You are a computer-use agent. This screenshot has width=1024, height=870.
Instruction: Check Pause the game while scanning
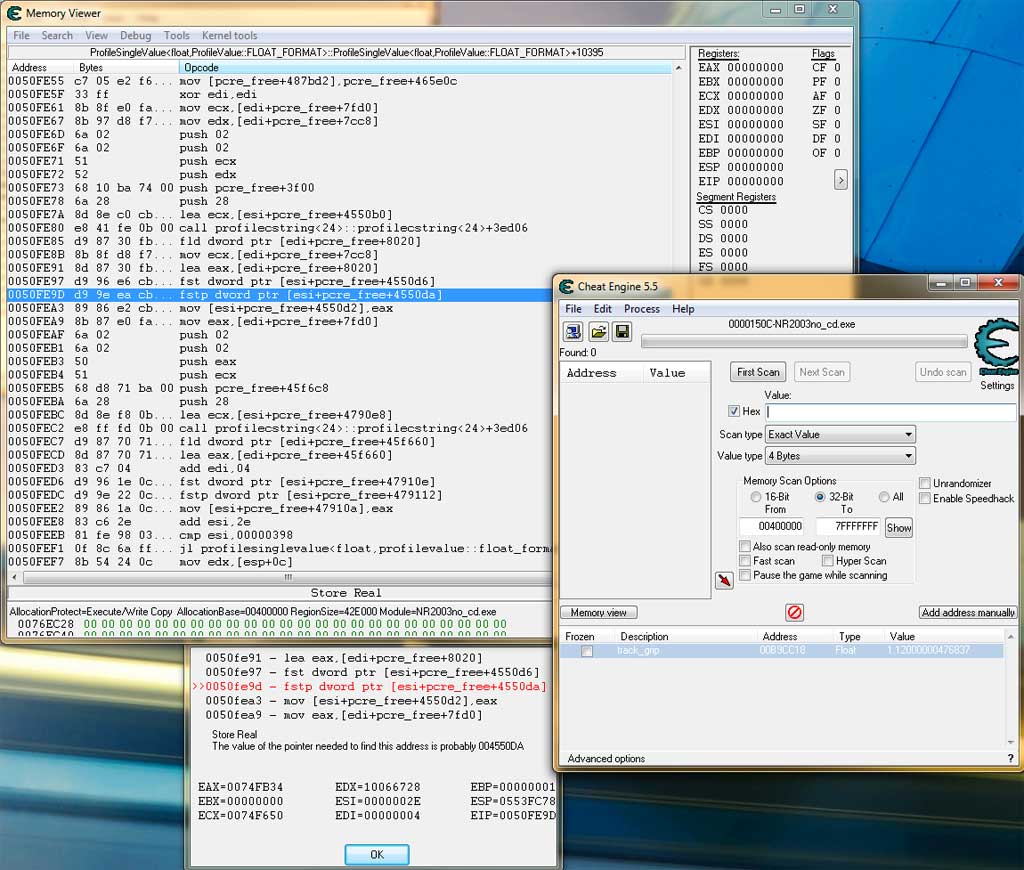(744, 575)
